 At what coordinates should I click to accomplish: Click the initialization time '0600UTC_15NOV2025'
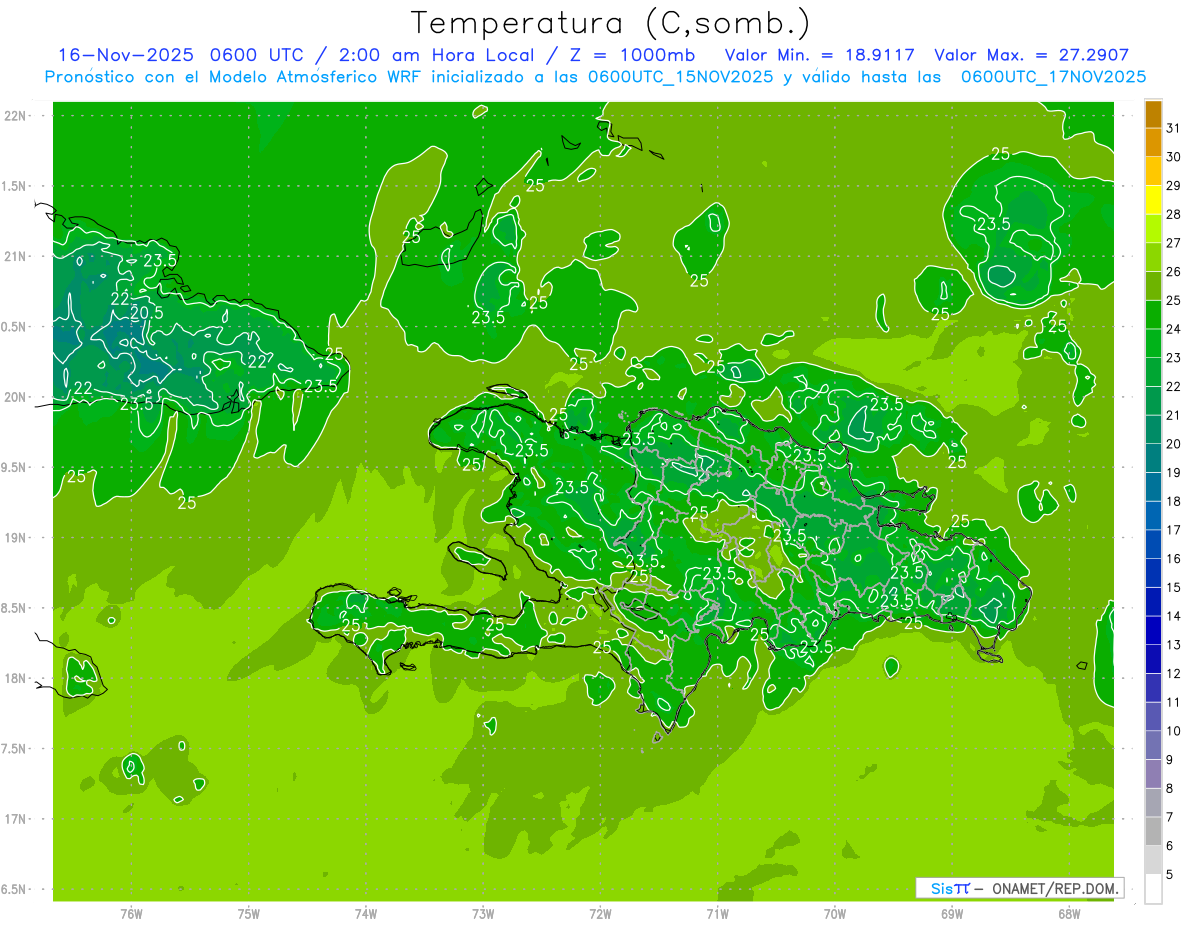(x=682, y=77)
